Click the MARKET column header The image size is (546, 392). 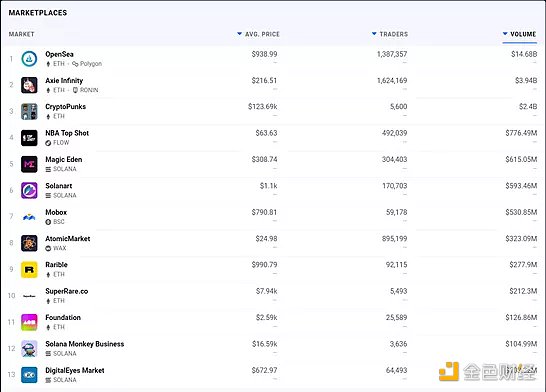(x=22, y=34)
